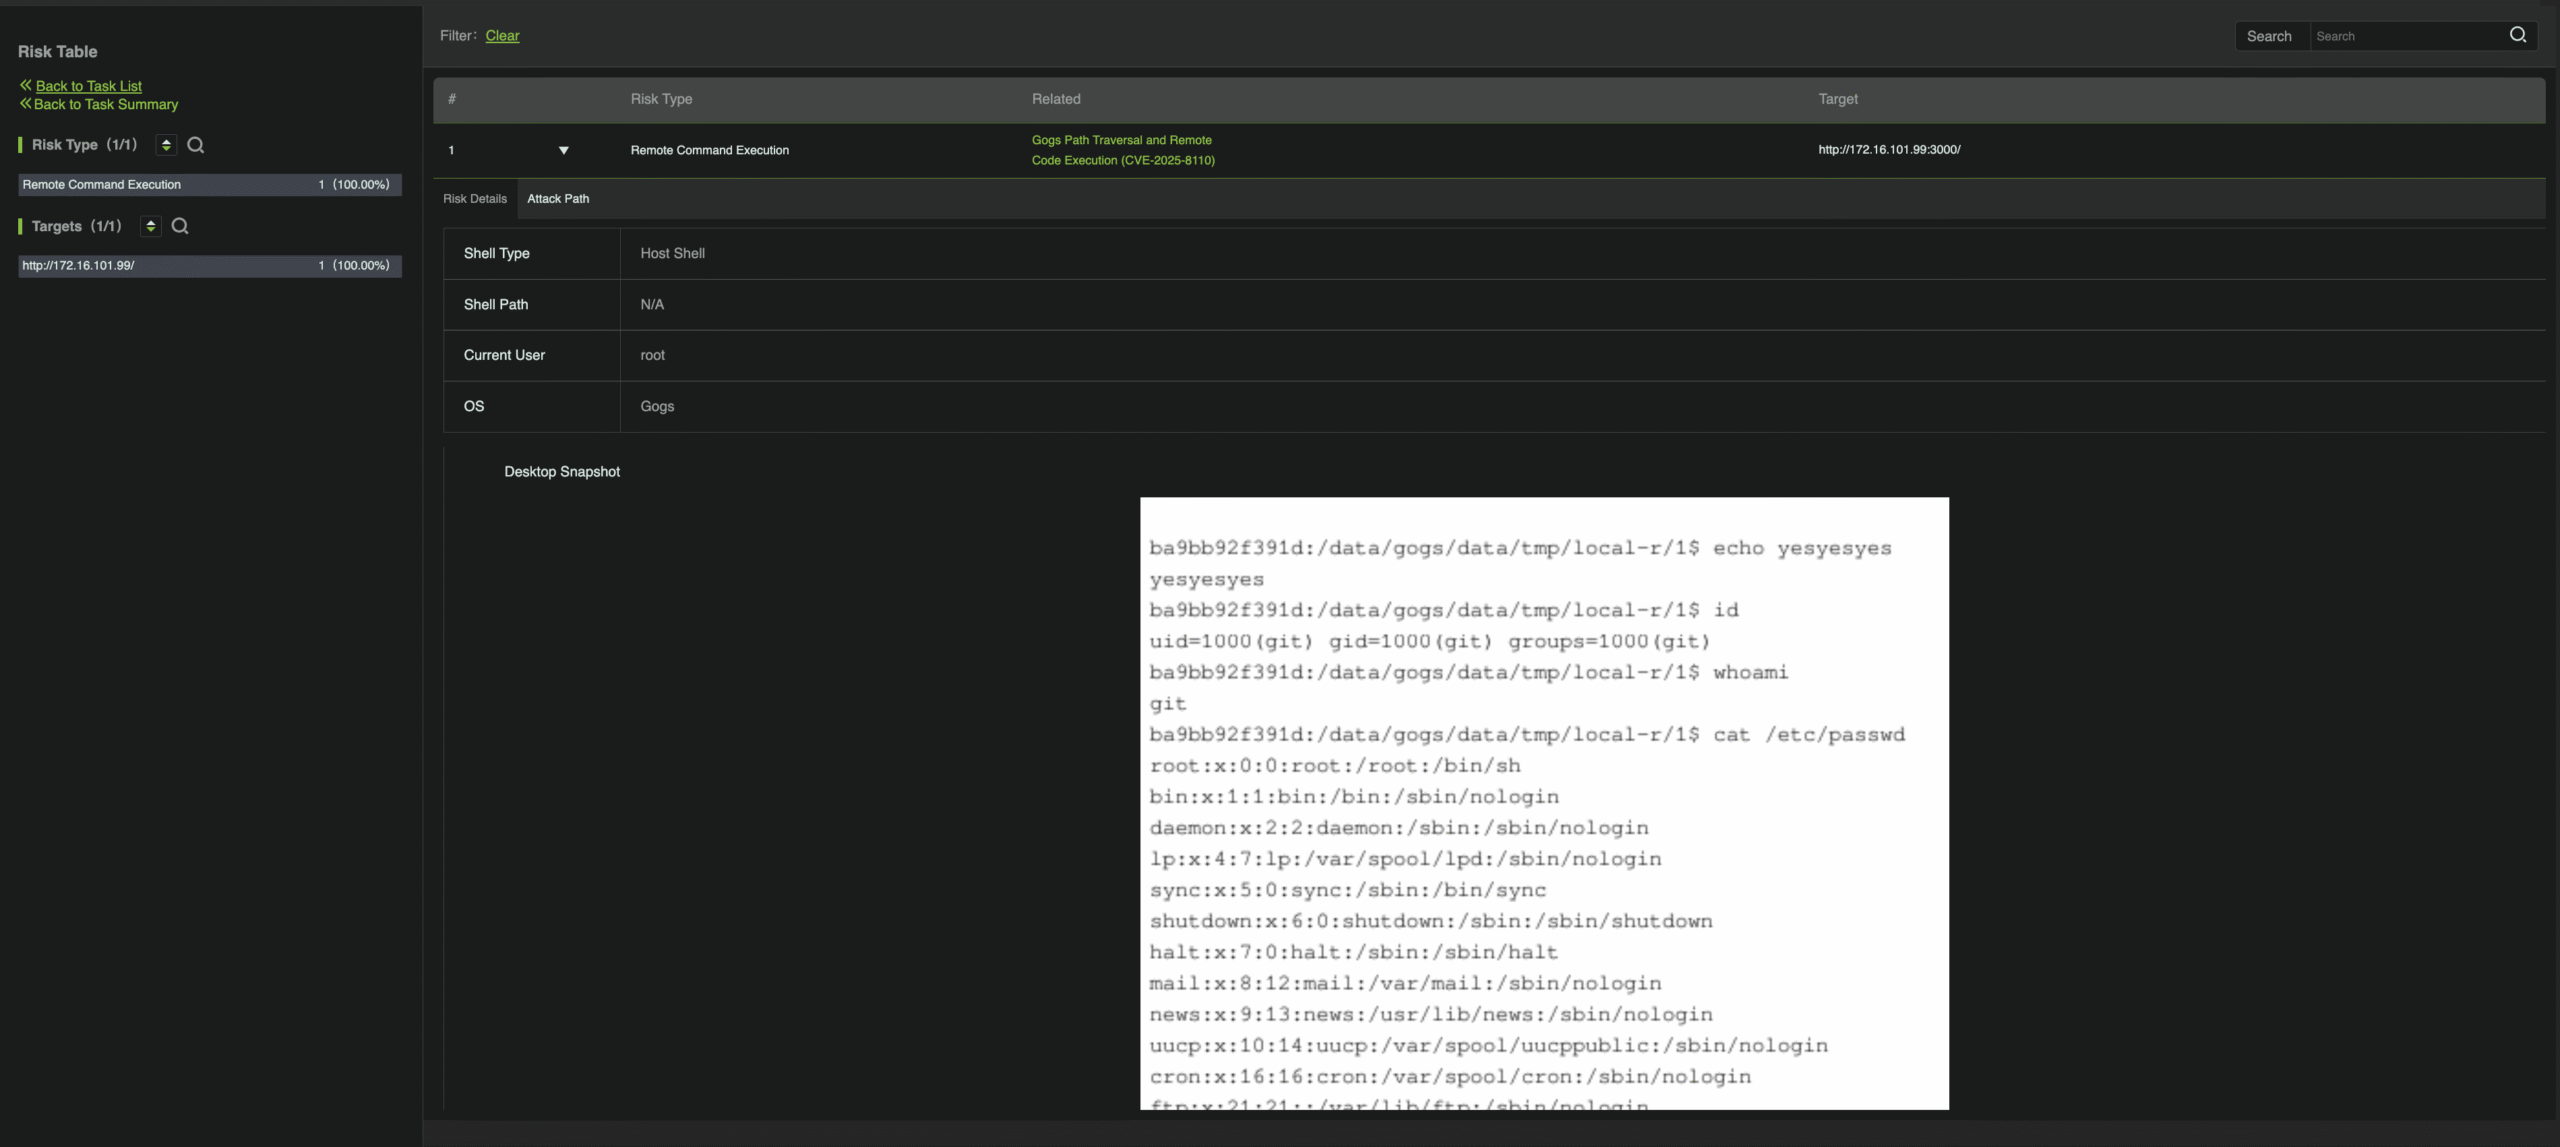The image size is (2560, 1147).
Task: Select the Risk Type search icon
Action: point(196,145)
